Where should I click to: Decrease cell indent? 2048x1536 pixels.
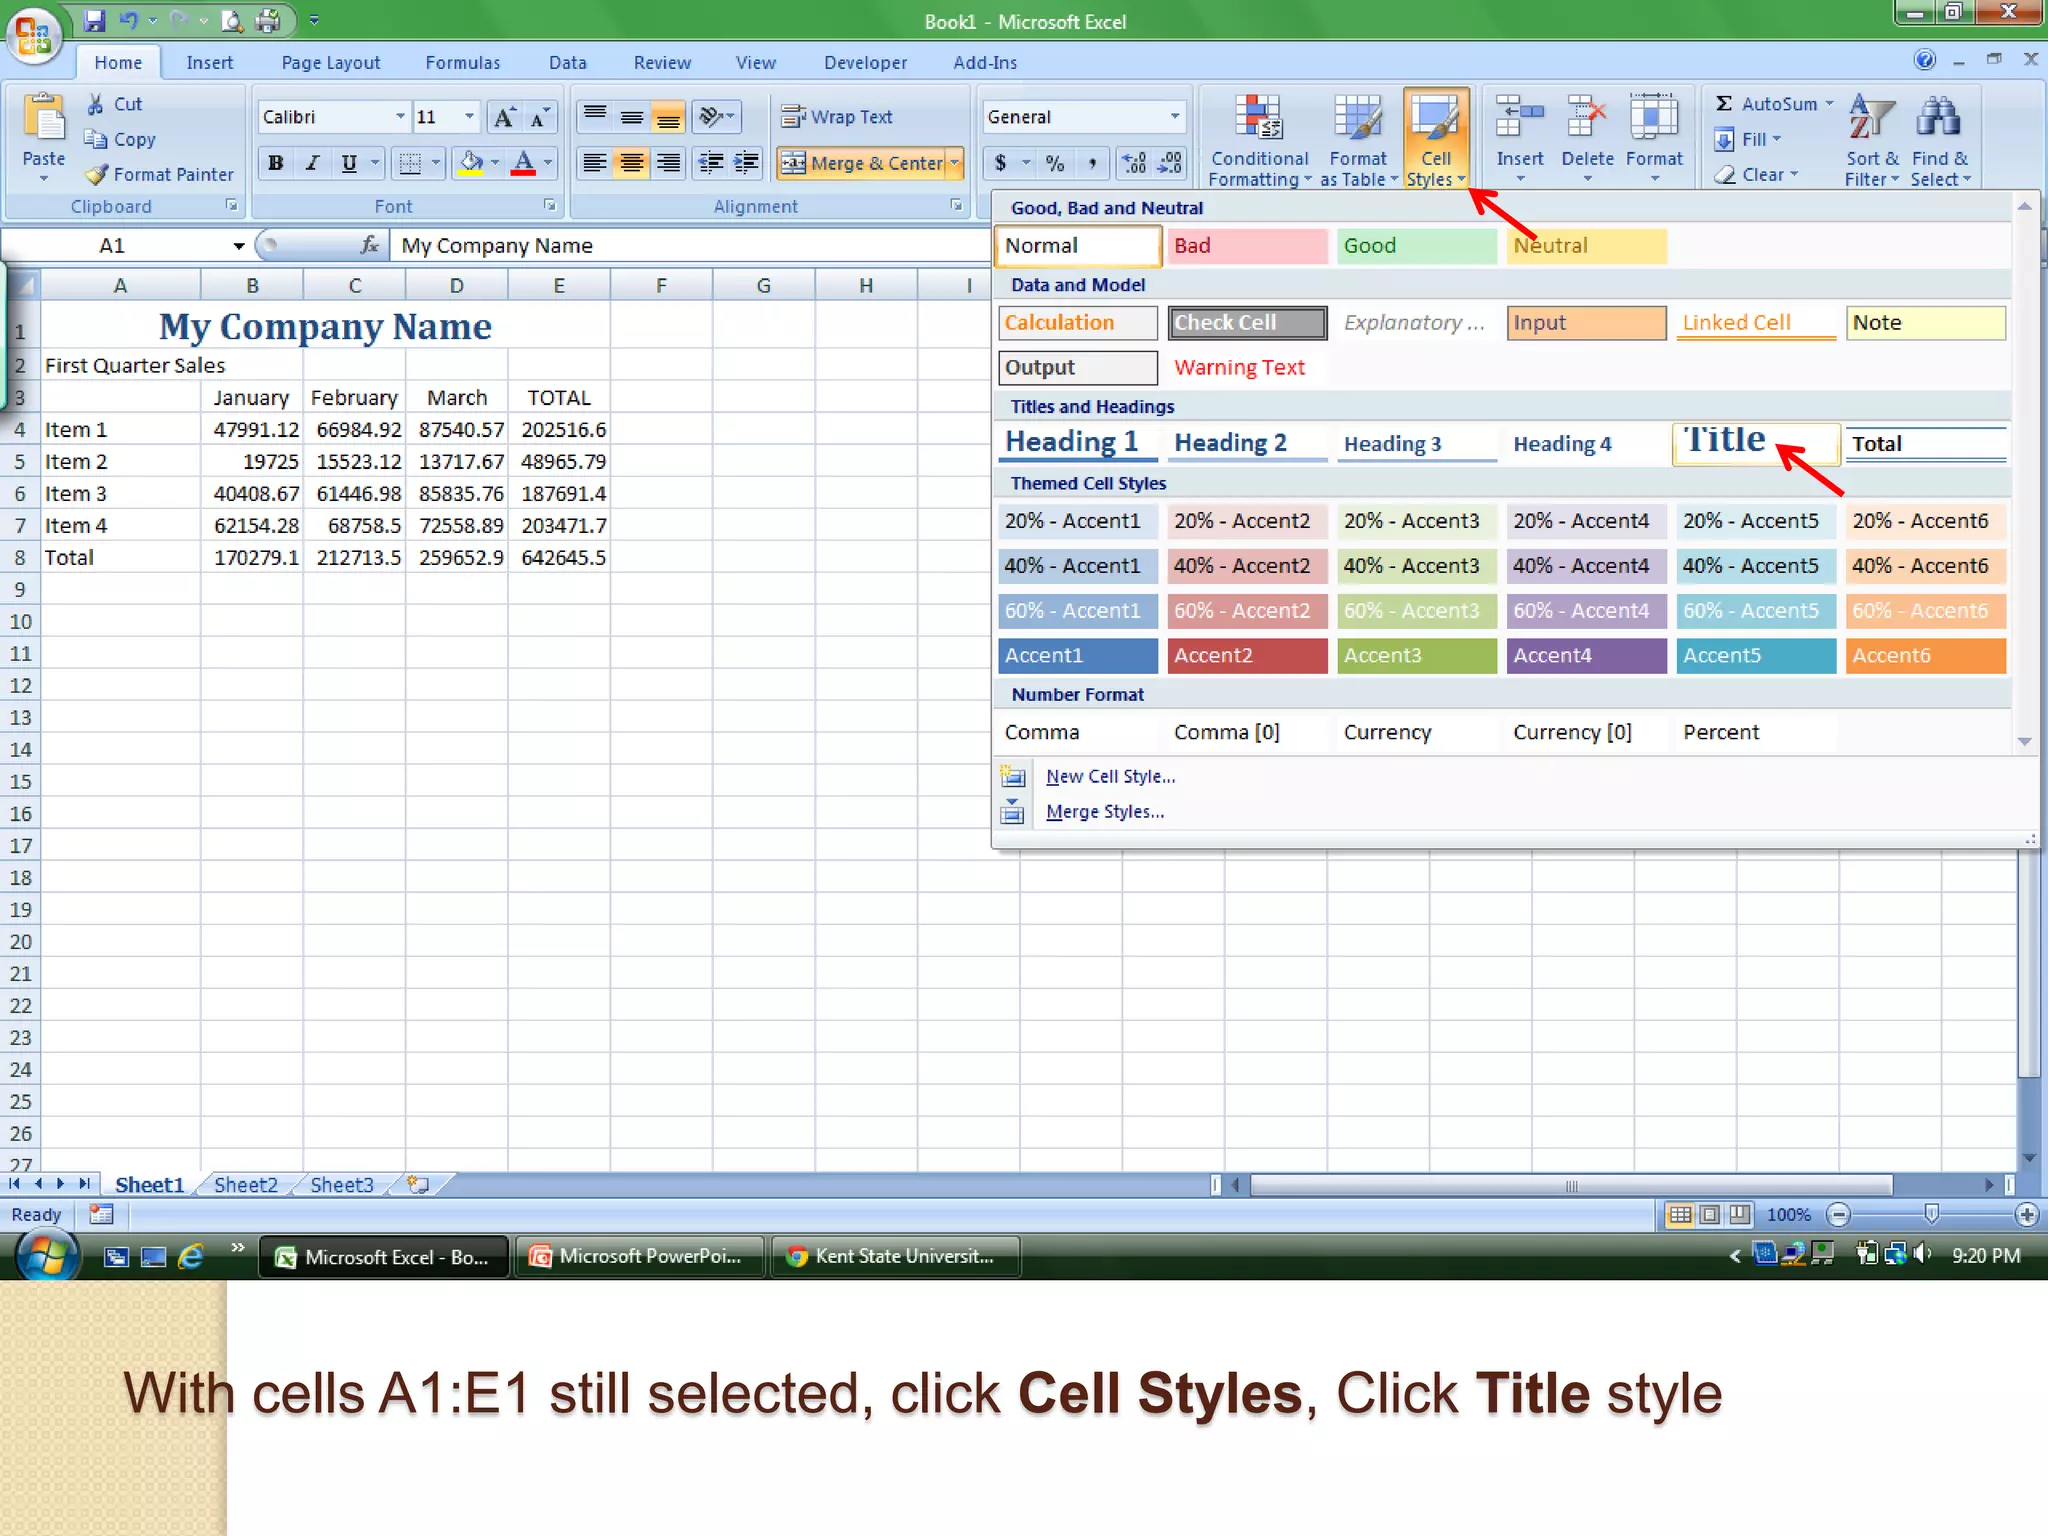(710, 163)
